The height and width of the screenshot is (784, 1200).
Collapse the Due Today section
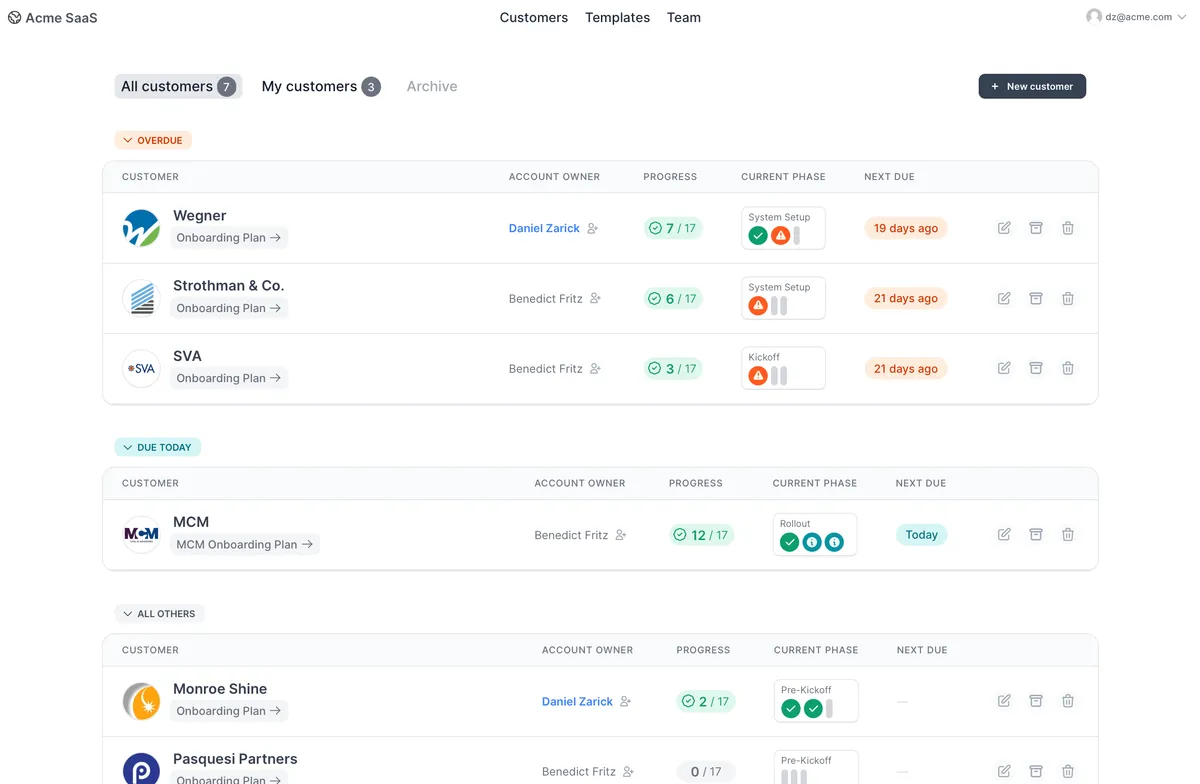(x=158, y=447)
